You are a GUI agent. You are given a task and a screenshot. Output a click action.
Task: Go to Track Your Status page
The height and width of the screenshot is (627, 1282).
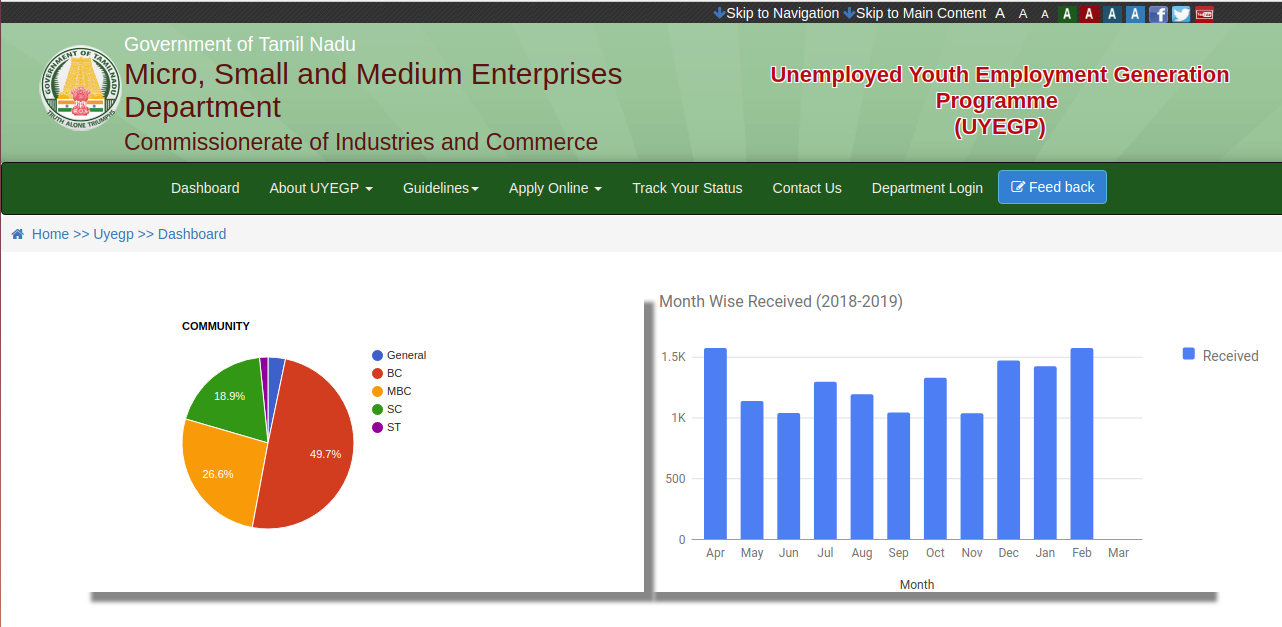[687, 188]
